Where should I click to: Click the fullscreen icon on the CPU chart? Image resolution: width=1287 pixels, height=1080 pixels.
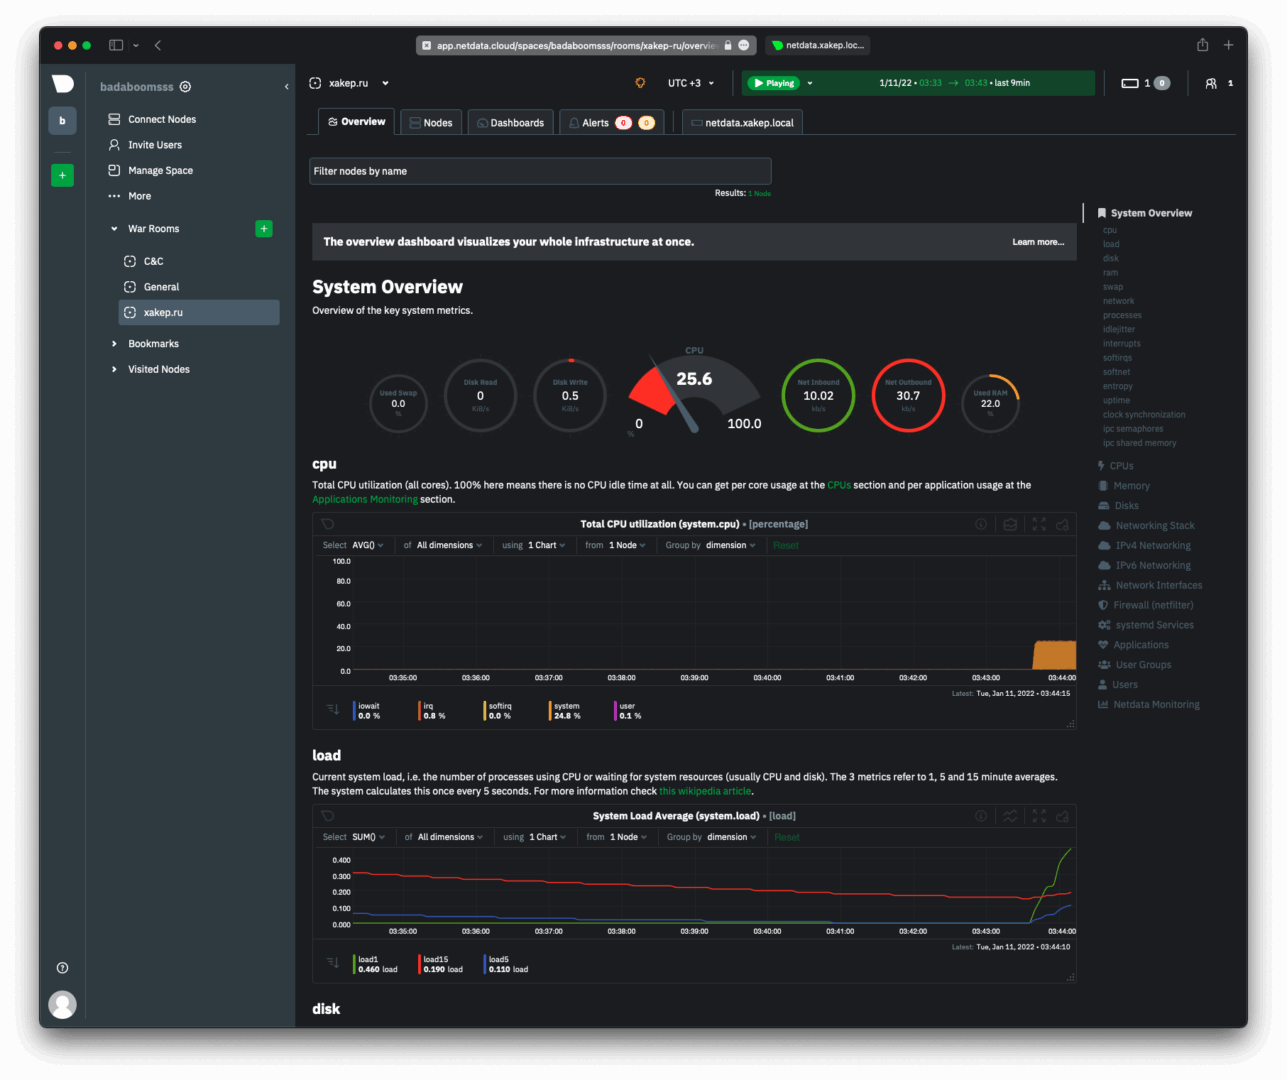(x=1039, y=524)
